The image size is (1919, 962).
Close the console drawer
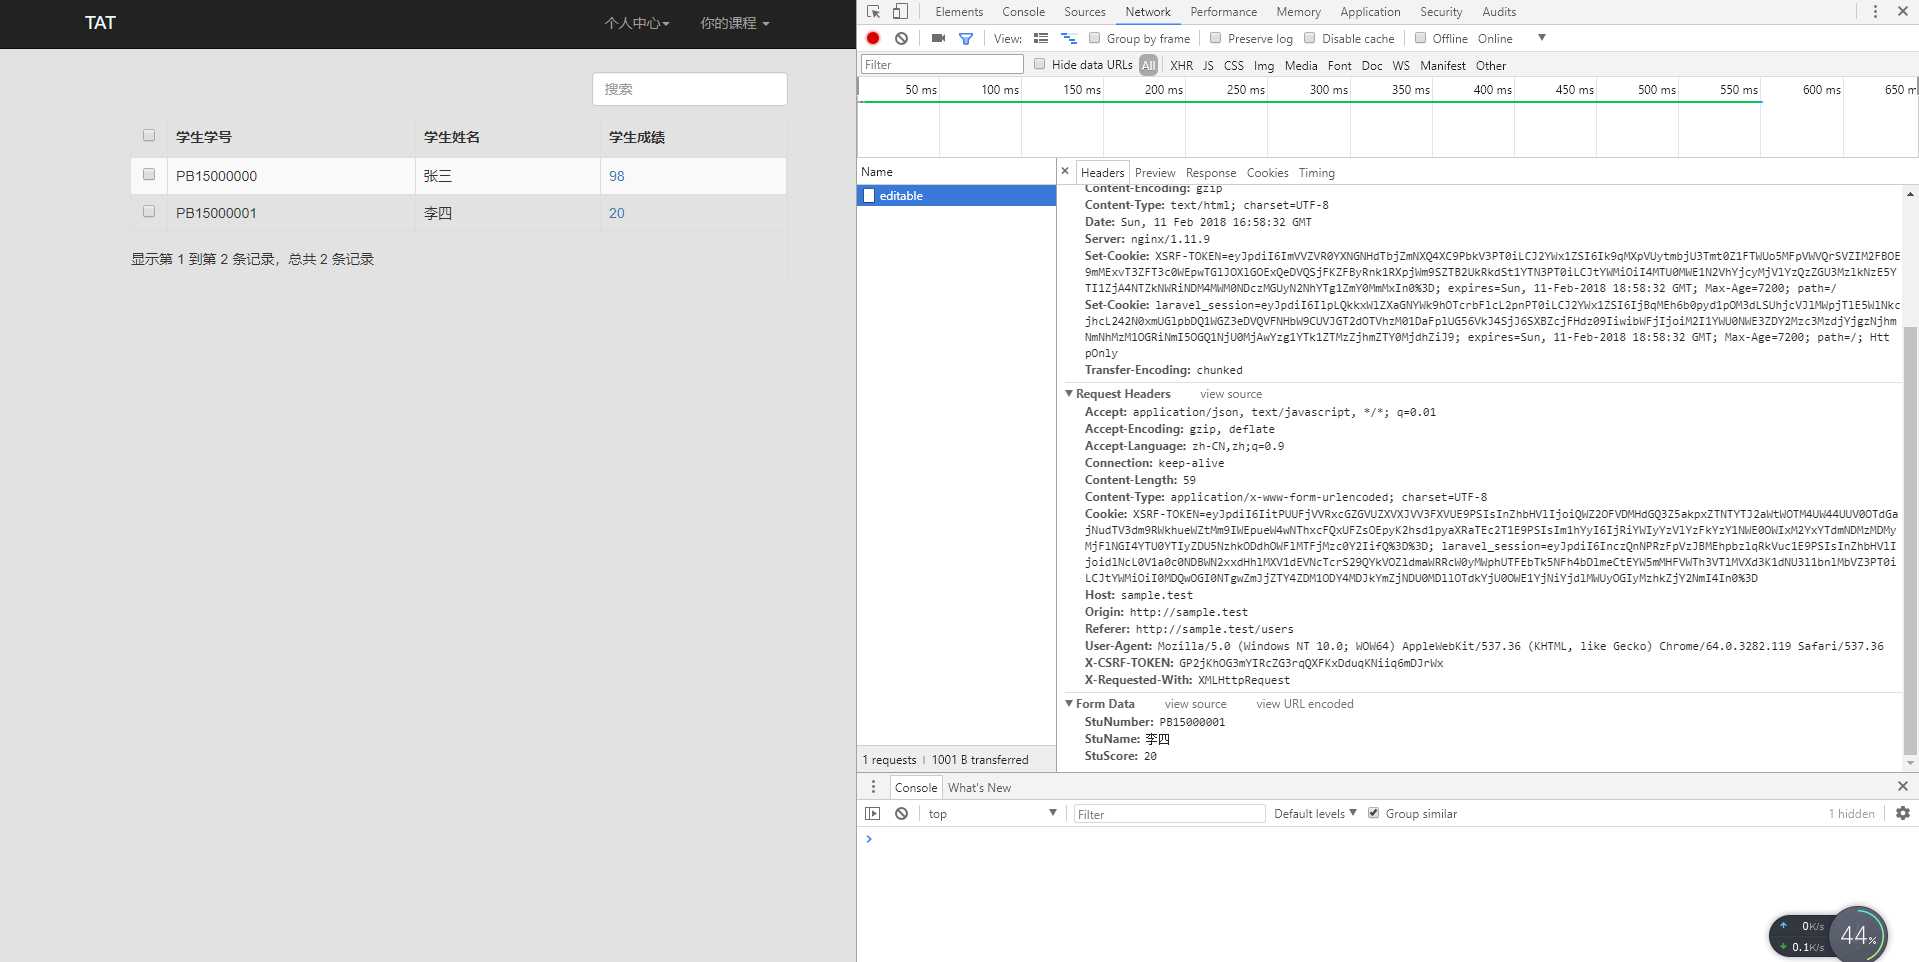[1903, 786]
